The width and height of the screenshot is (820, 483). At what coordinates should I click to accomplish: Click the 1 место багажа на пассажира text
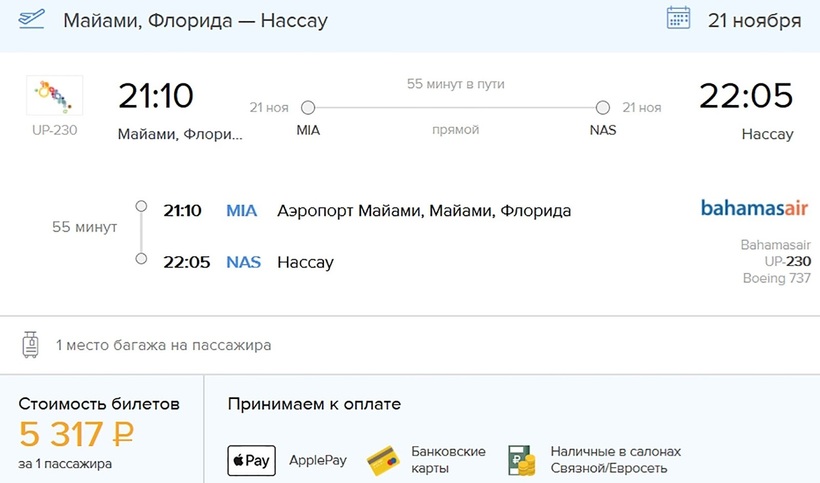coord(163,346)
